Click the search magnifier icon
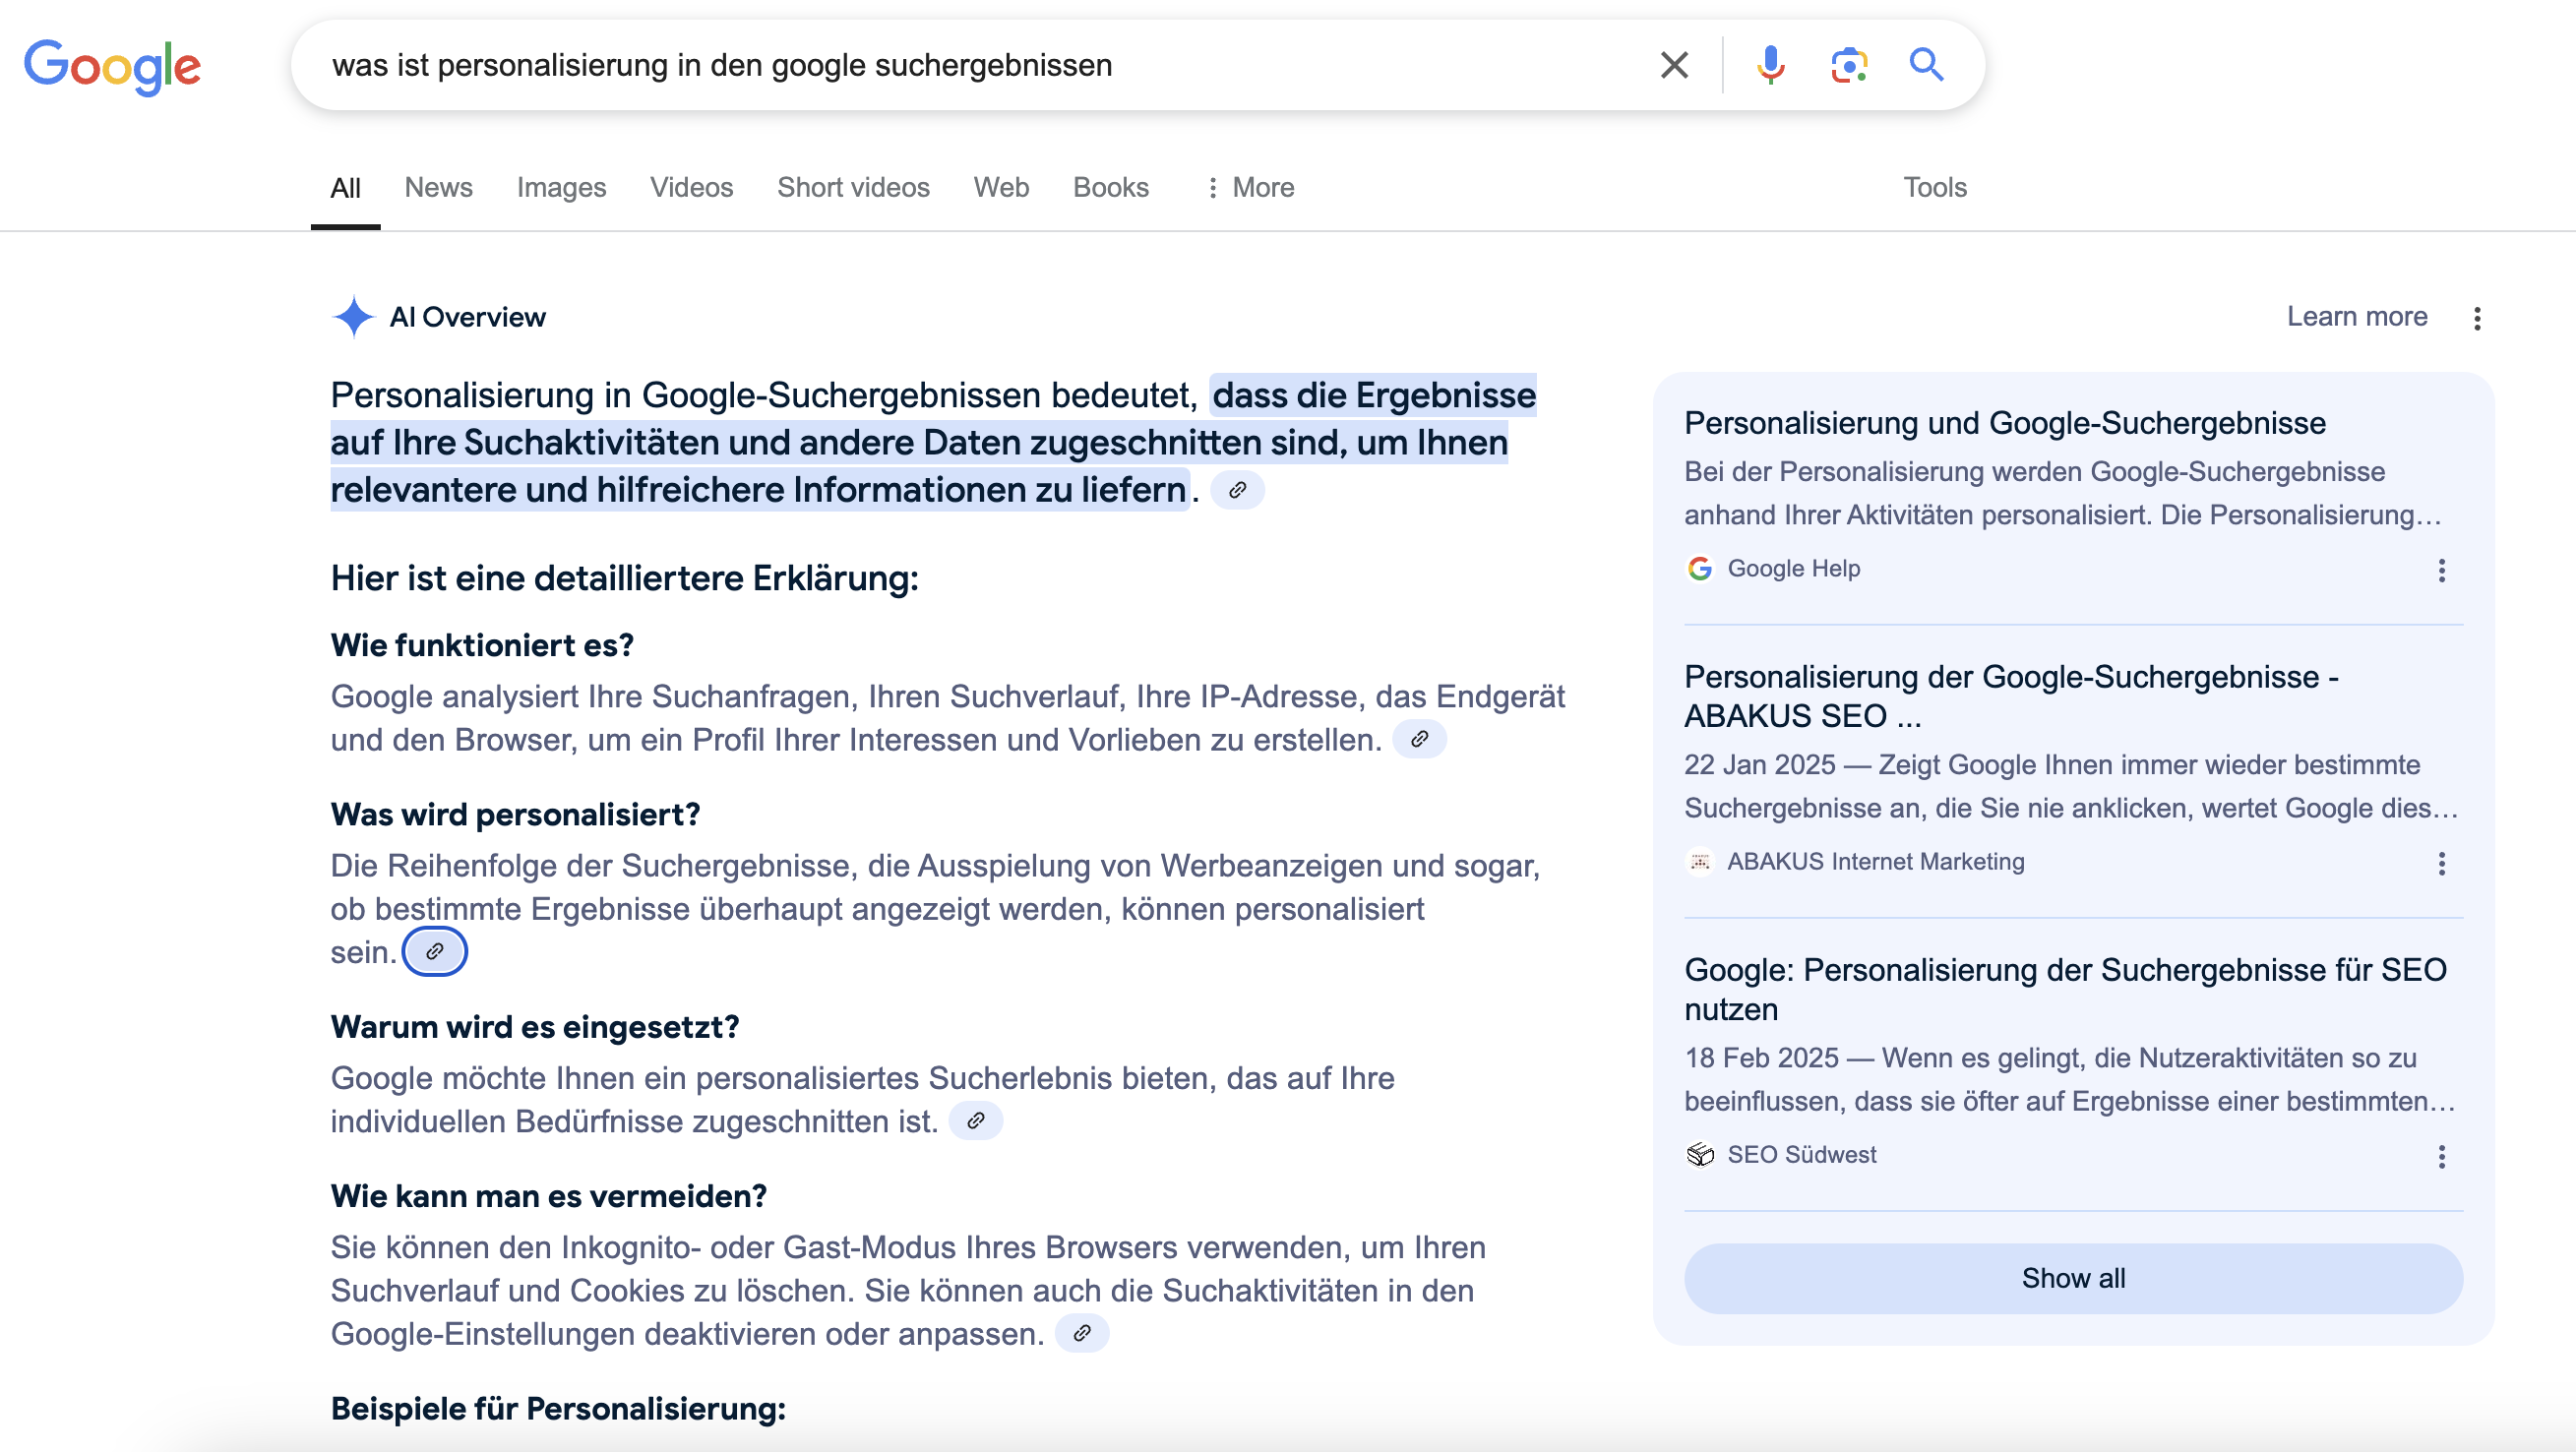Screen dimensions: 2576x1452 click(1925, 64)
